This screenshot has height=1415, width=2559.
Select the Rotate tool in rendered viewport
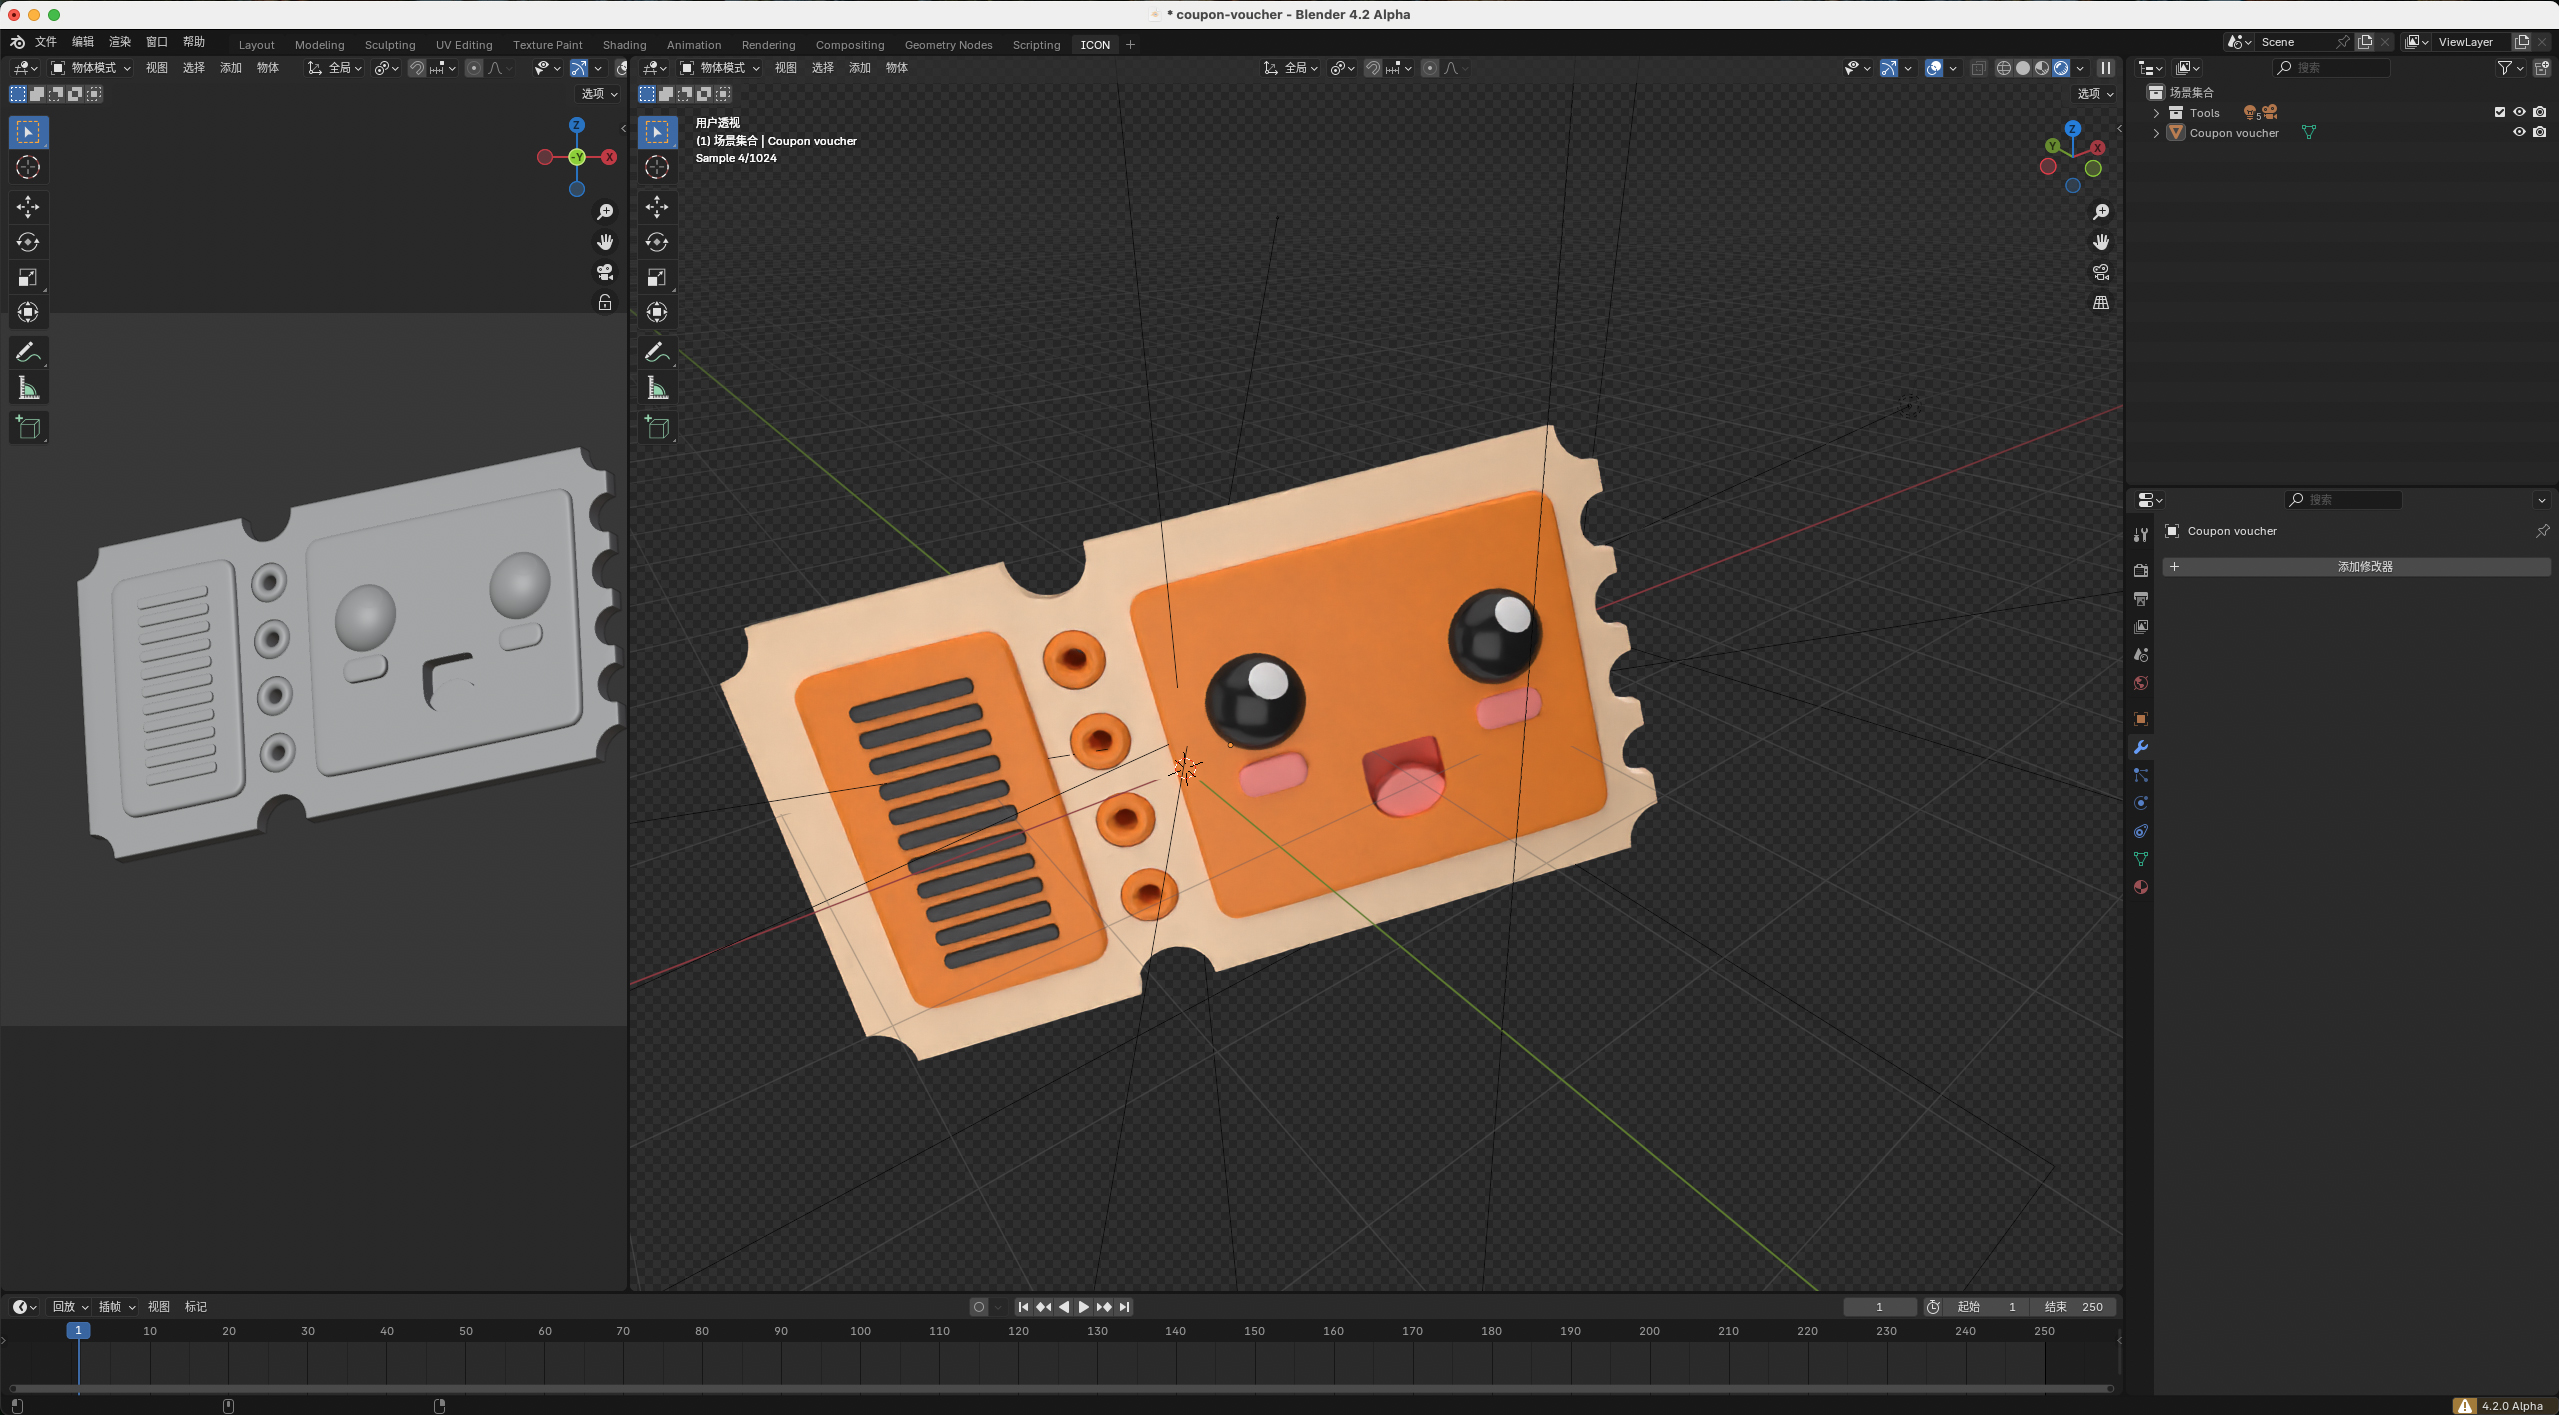[x=657, y=242]
